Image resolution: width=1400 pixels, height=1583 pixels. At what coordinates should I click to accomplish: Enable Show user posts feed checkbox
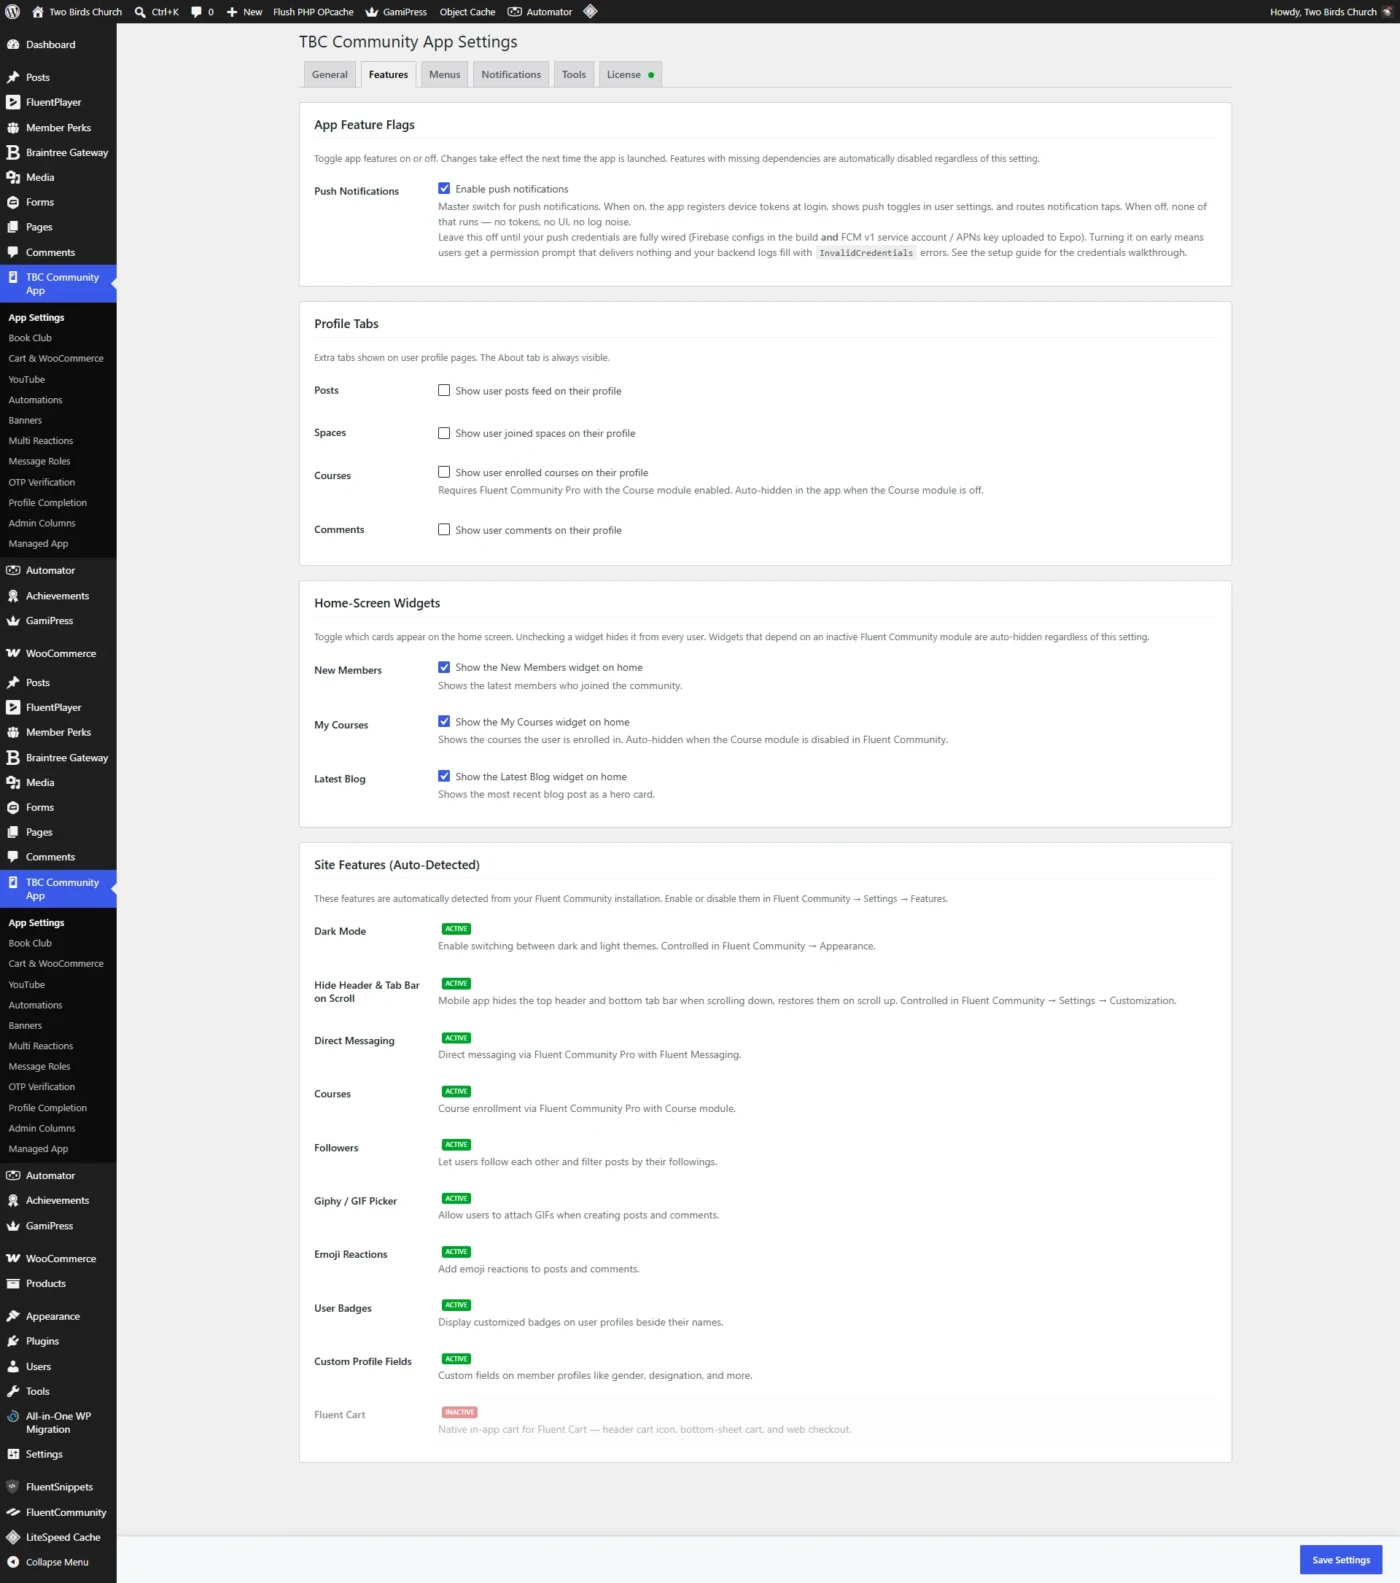coord(444,390)
